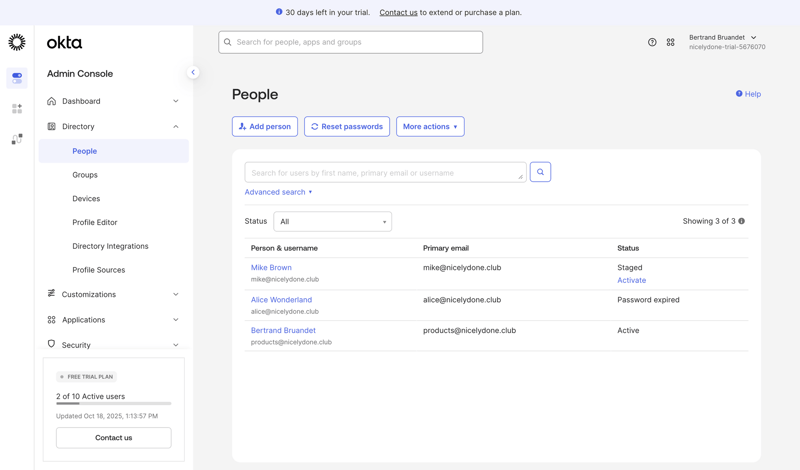This screenshot has height=470, width=800.
Task: Open Devices in the Directory menu
Action: [x=86, y=199]
